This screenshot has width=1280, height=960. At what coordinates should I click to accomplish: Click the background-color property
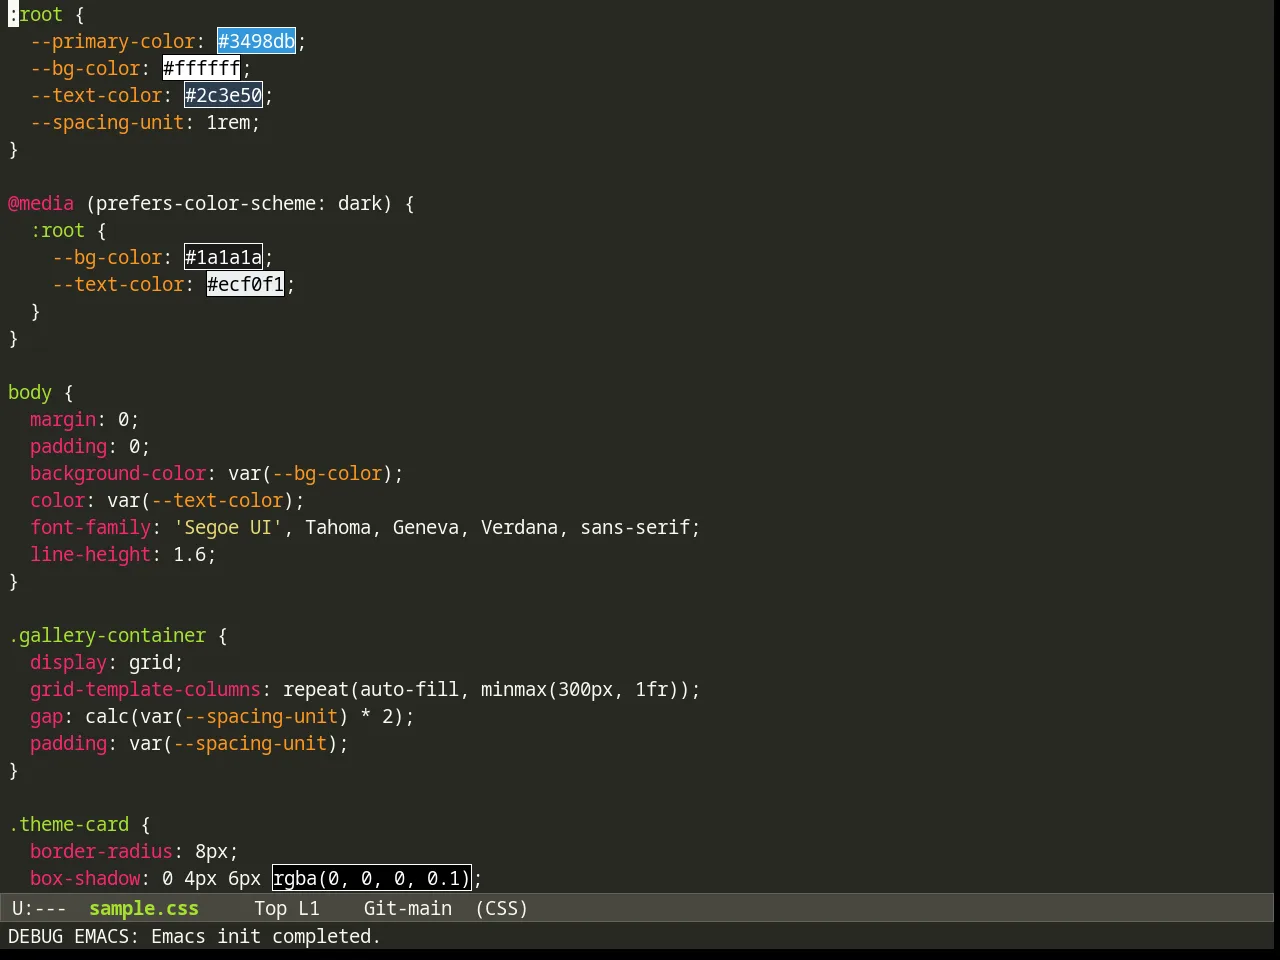coord(118,473)
